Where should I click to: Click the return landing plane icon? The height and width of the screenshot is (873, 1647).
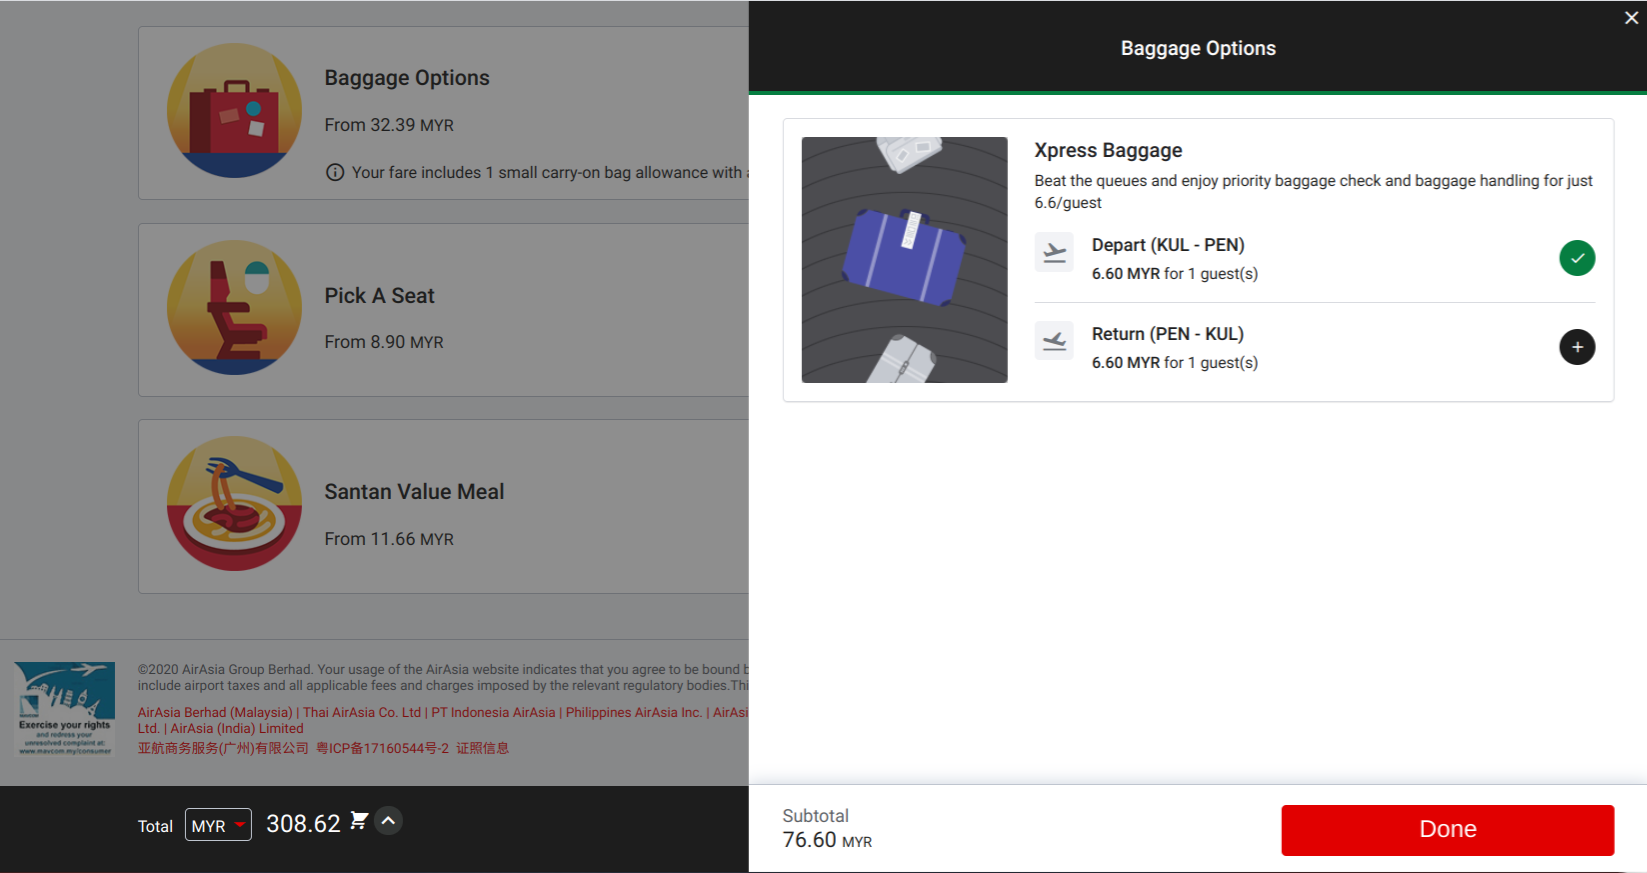click(1054, 341)
